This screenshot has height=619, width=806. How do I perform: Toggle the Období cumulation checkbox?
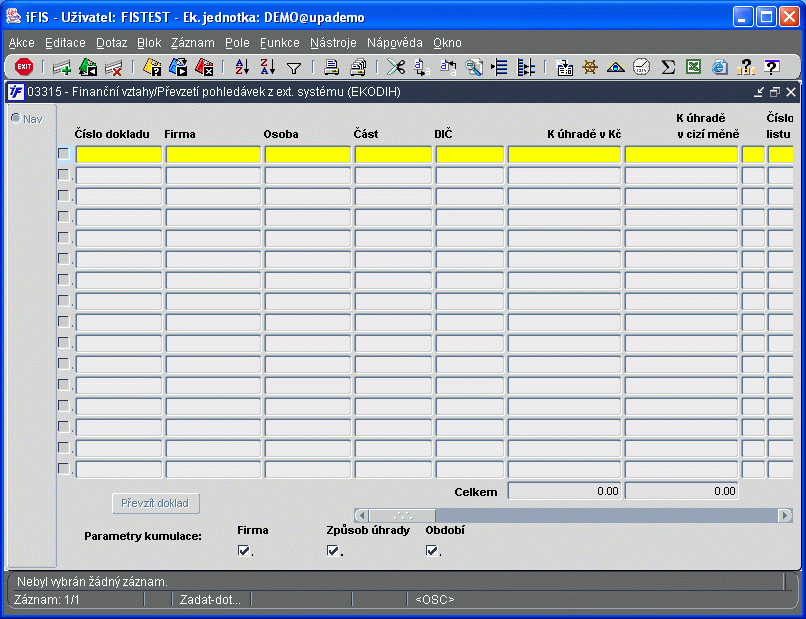432,551
